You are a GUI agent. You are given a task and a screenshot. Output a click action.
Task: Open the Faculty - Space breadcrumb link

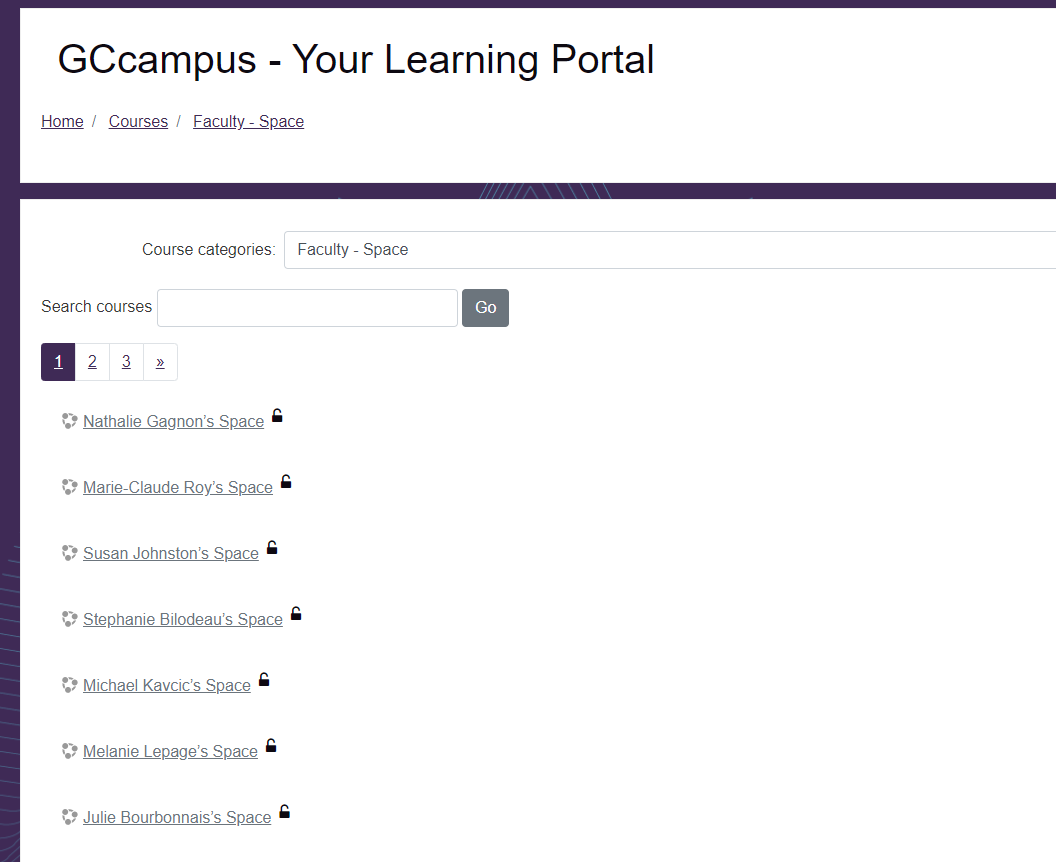[249, 121]
